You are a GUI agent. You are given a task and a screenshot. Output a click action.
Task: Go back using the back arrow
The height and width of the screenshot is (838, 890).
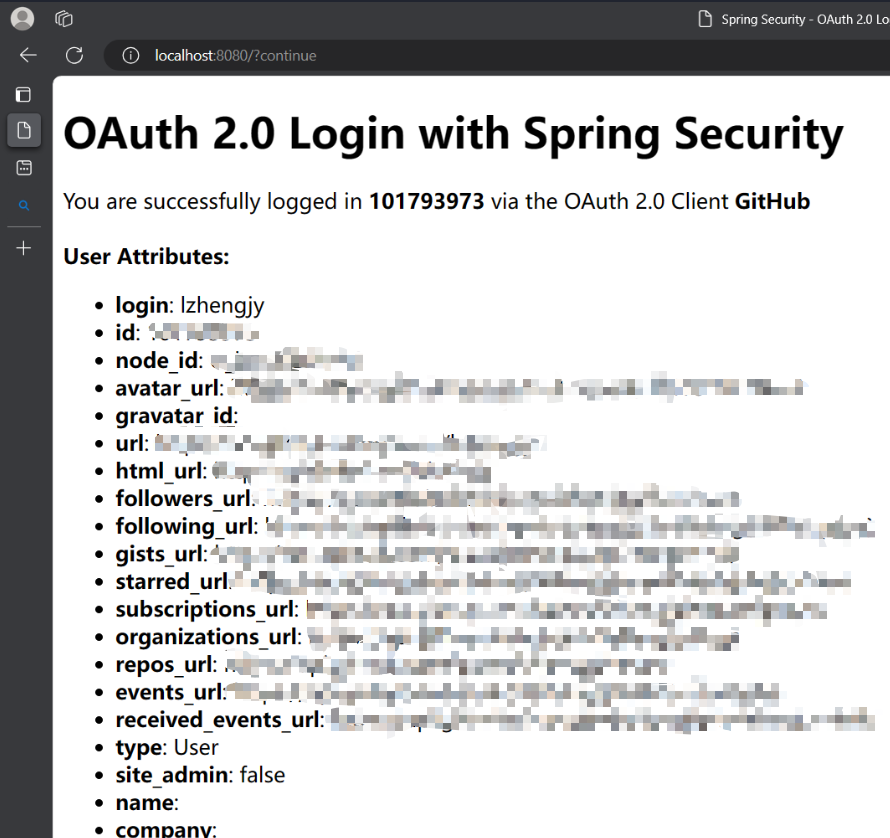click(x=28, y=55)
